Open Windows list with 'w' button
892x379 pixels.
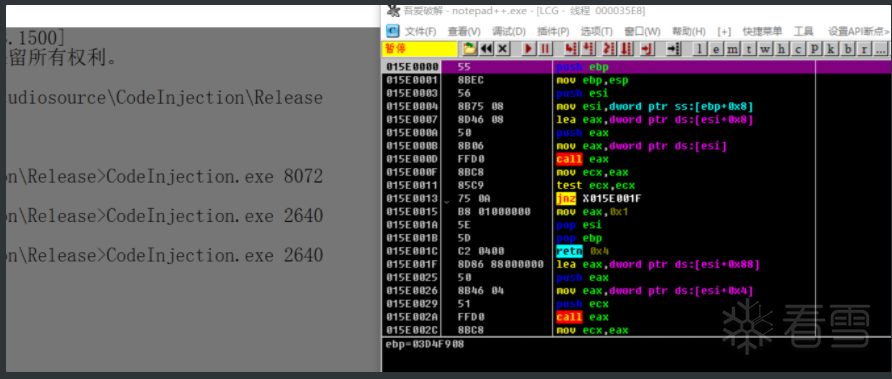[x=766, y=50]
